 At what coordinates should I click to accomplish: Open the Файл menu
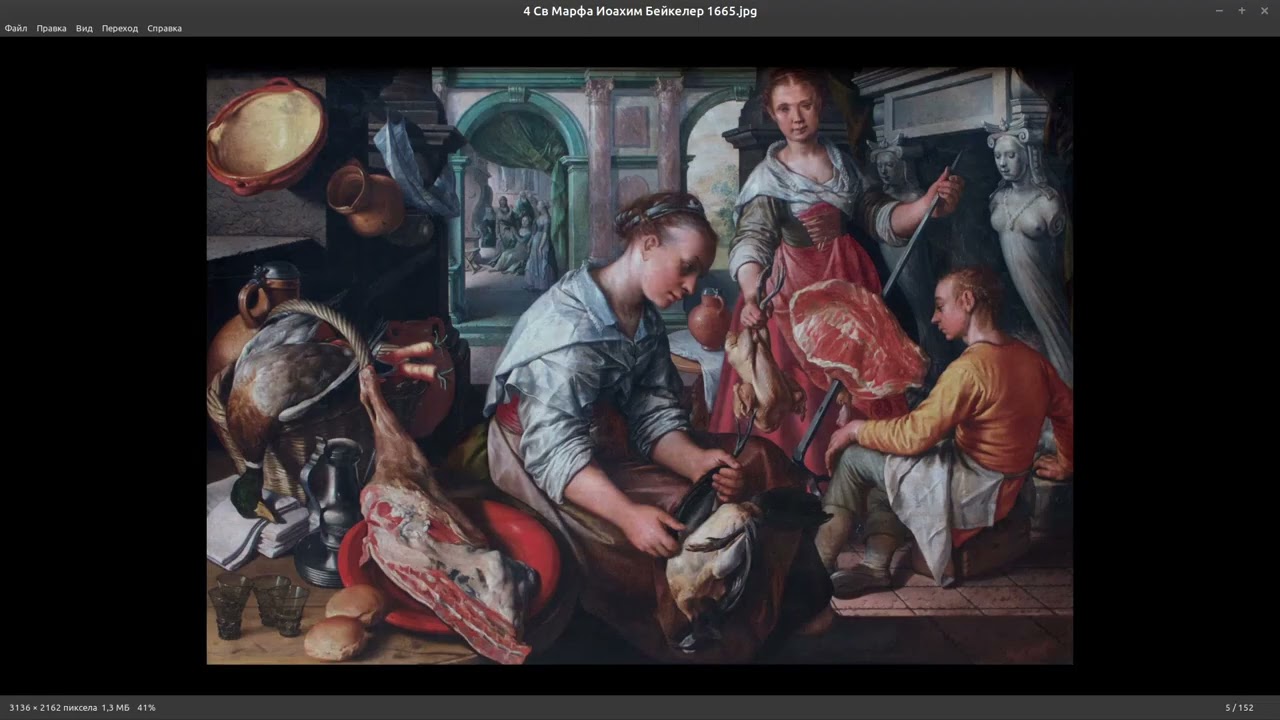(x=16, y=28)
